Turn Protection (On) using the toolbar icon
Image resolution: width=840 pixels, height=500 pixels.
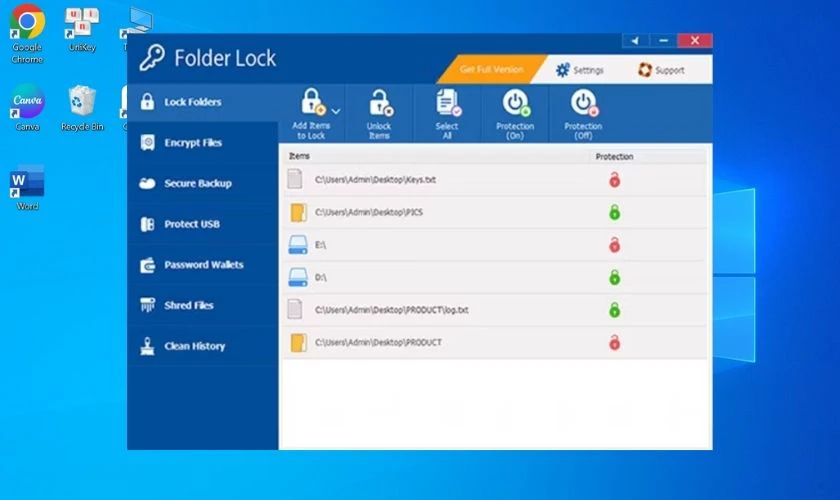tap(516, 102)
